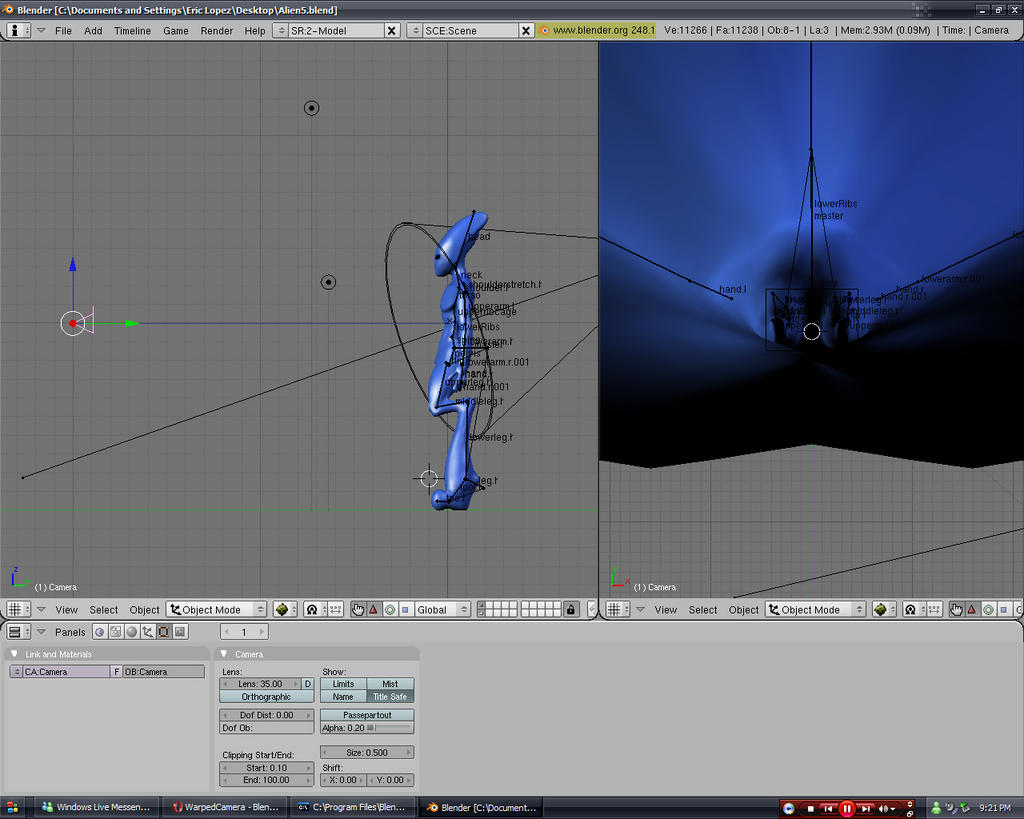Toggle the Orthographic camera button
The width and height of the screenshot is (1024, 819).
266,697
